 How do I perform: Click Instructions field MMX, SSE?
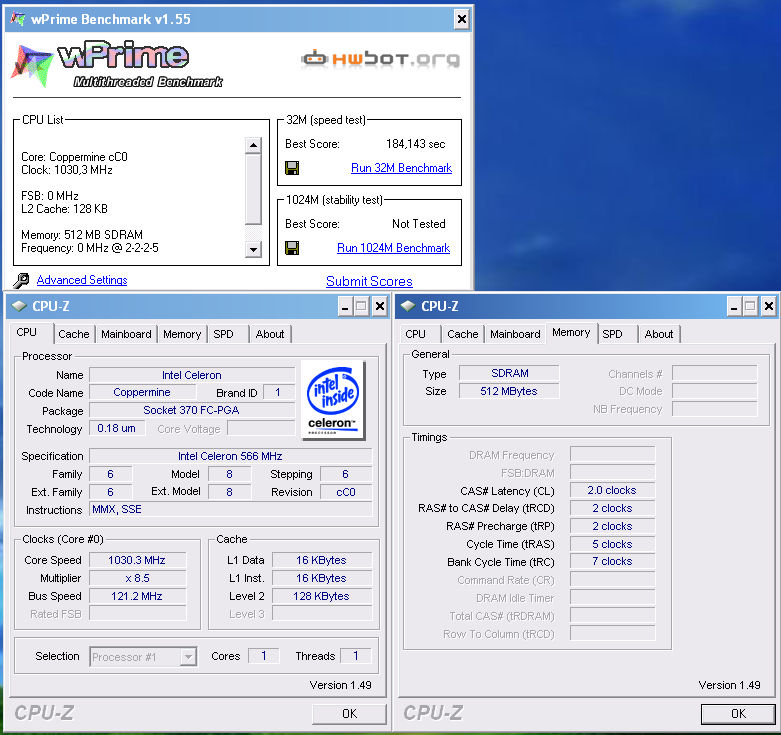231,509
